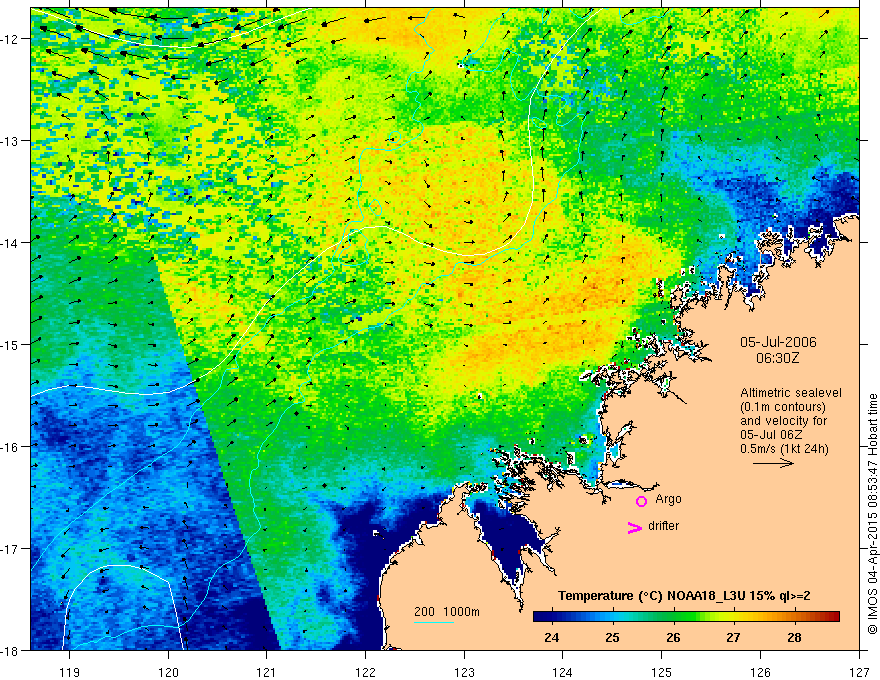
Task: Click the -16 latitude axis label
Action: (9, 447)
